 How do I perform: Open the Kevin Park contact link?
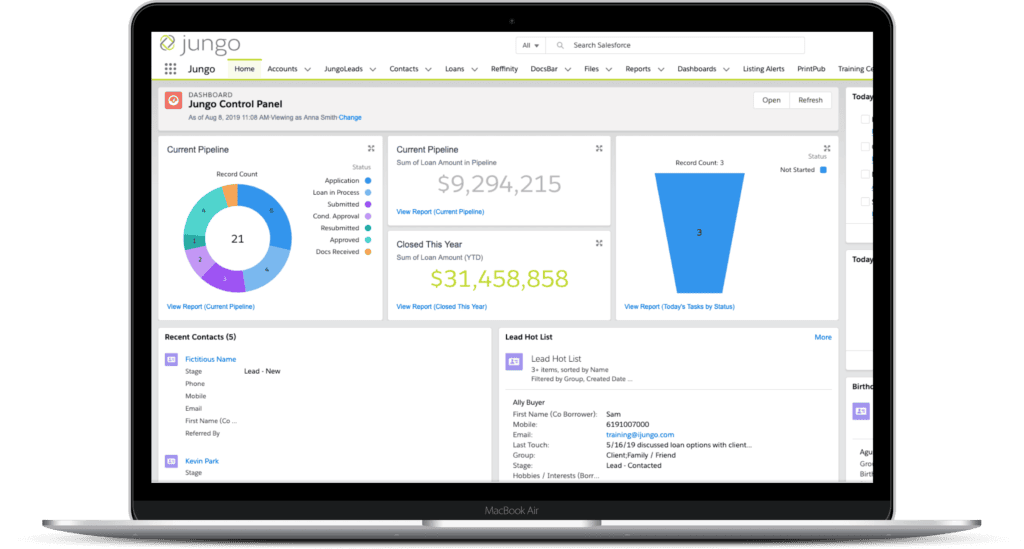tap(202, 461)
